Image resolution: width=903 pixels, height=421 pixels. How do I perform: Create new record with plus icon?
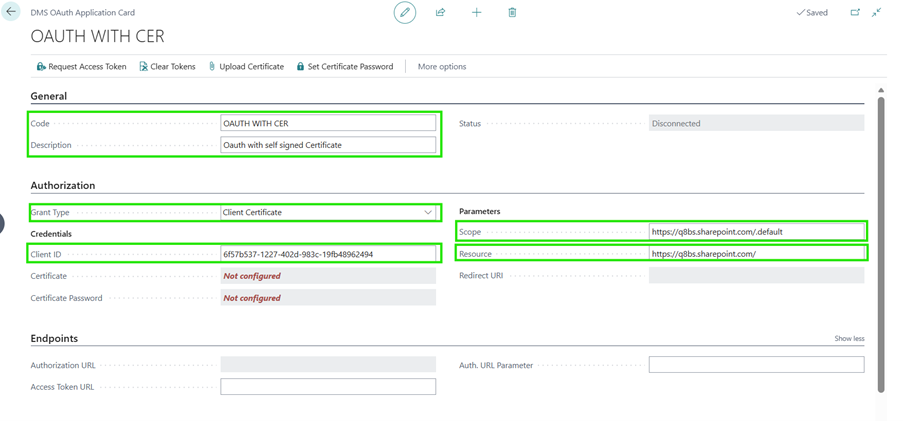click(x=476, y=12)
